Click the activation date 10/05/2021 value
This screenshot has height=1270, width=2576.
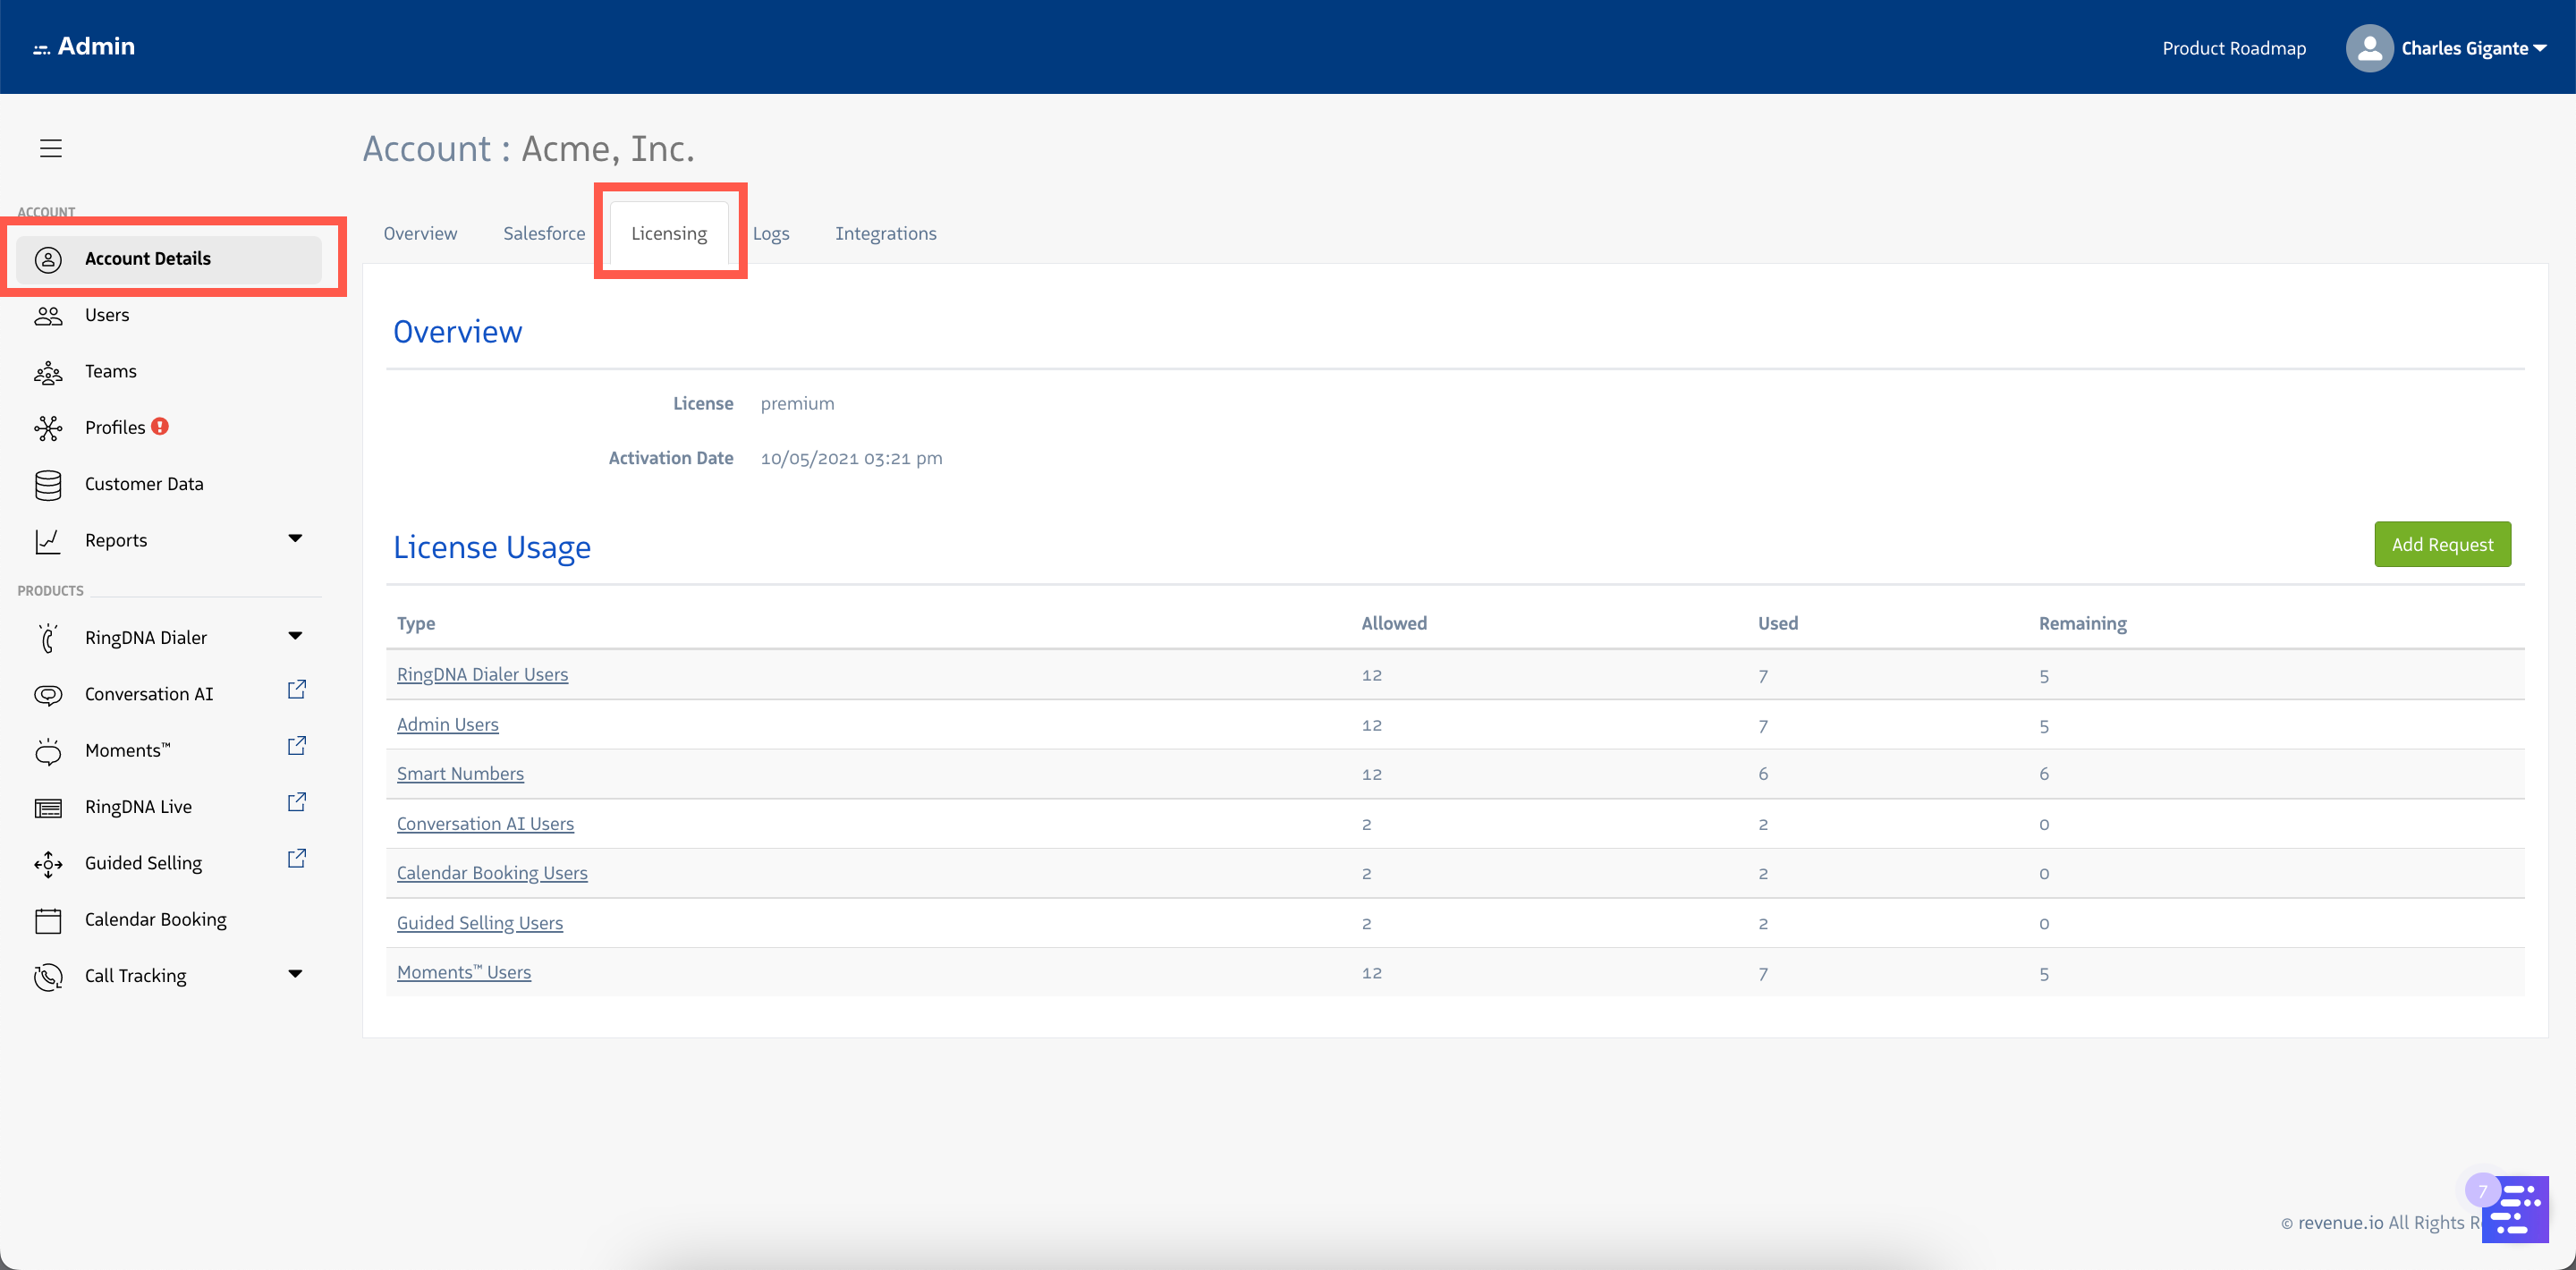tap(851, 458)
